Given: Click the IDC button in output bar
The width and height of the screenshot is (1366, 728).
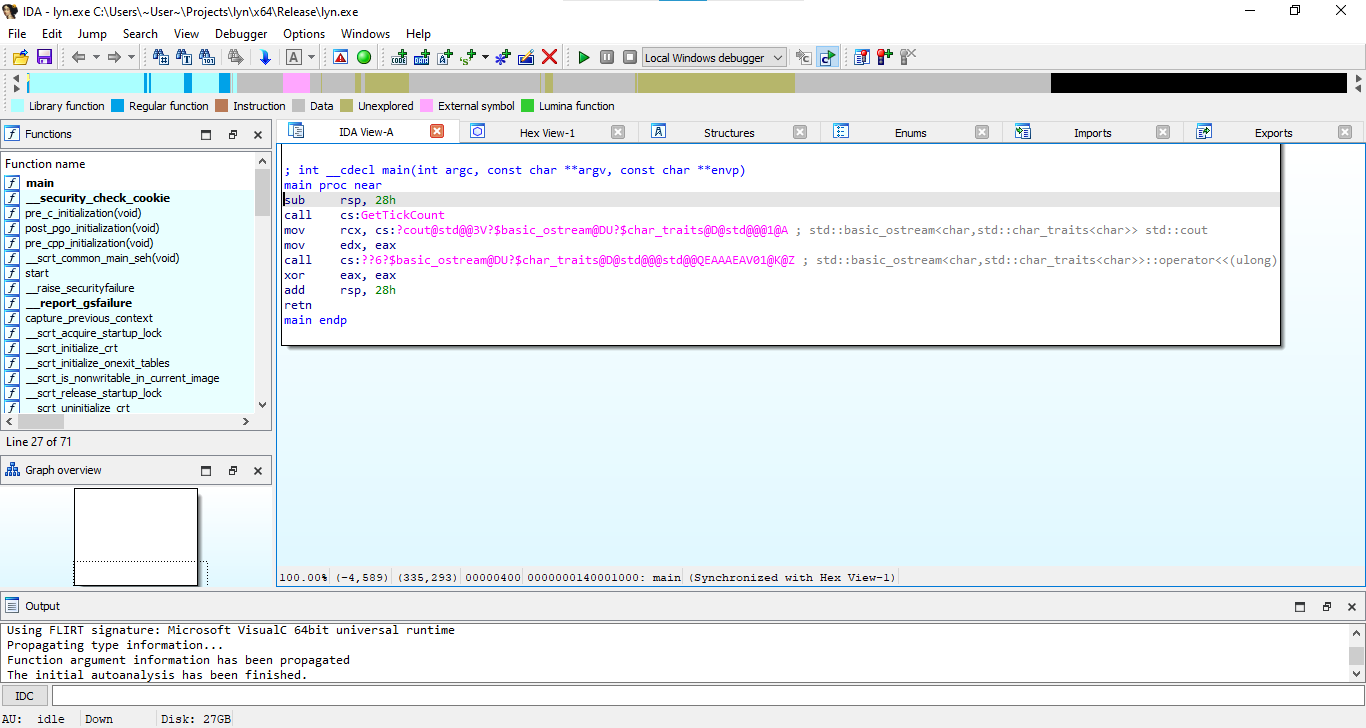Looking at the screenshot, I should pos(25,696).
